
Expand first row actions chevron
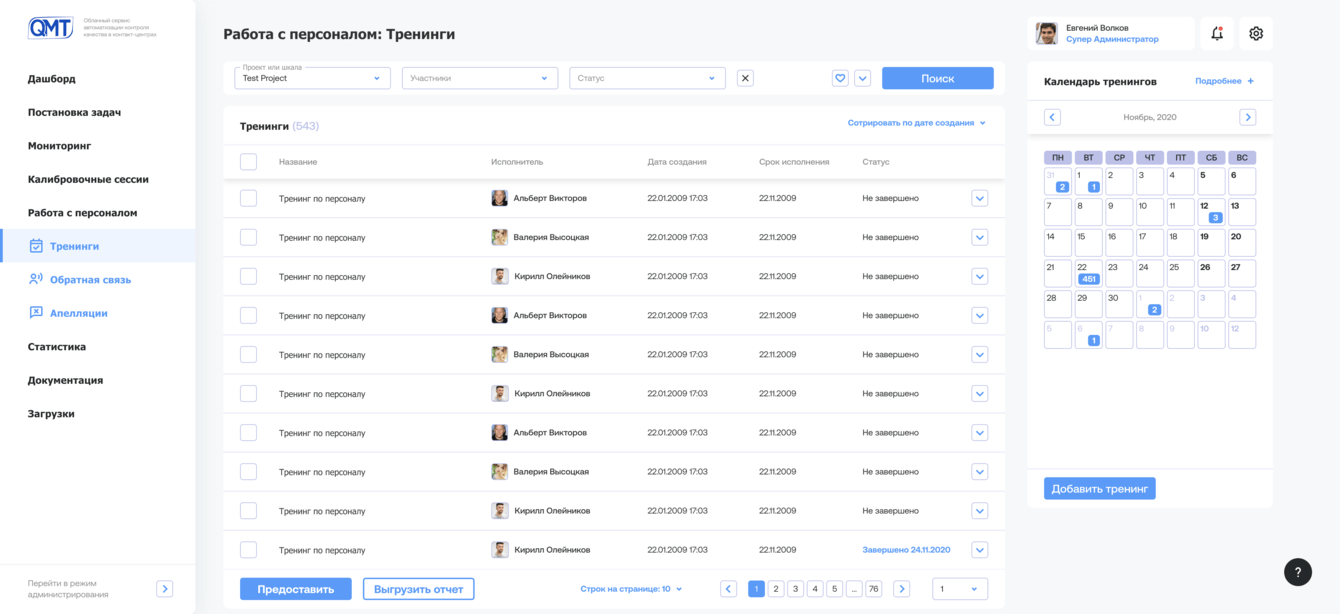[980, 198]
